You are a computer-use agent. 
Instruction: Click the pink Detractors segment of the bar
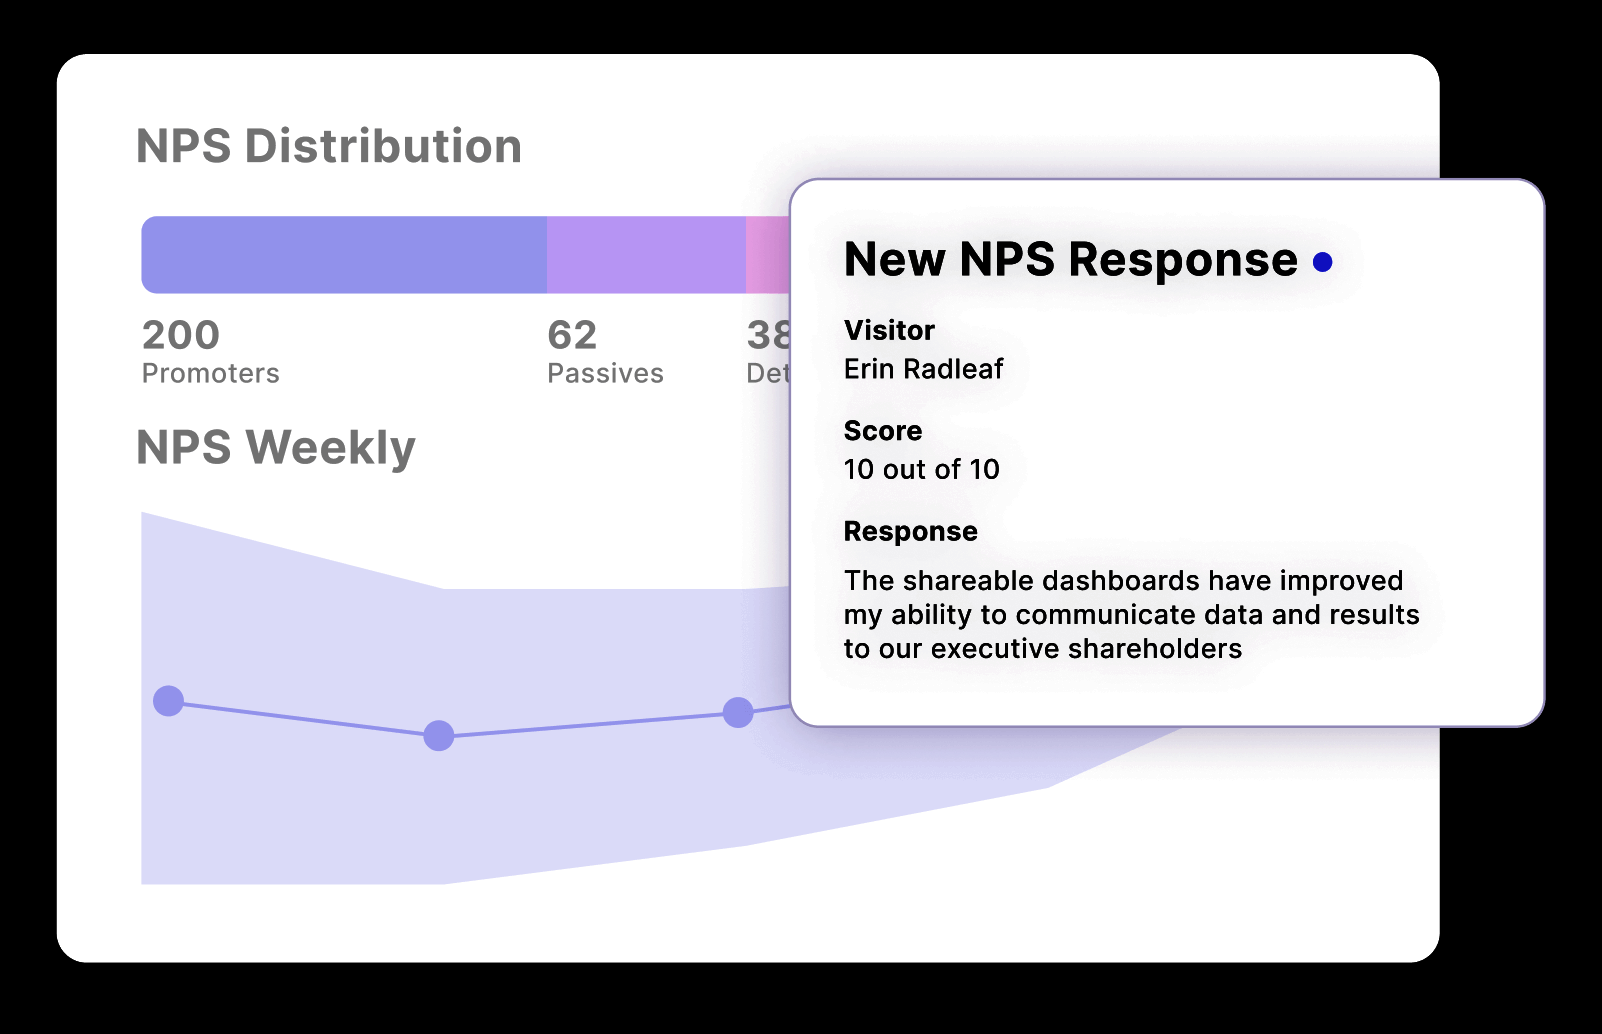click(768, 255)
